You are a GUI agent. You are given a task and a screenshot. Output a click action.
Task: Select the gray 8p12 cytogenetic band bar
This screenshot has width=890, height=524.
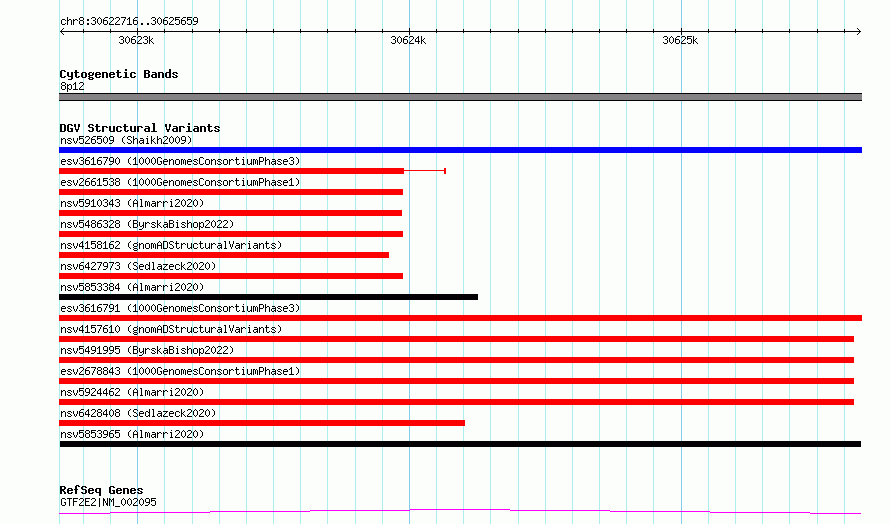pyautogui.click(x=460, y=97)
